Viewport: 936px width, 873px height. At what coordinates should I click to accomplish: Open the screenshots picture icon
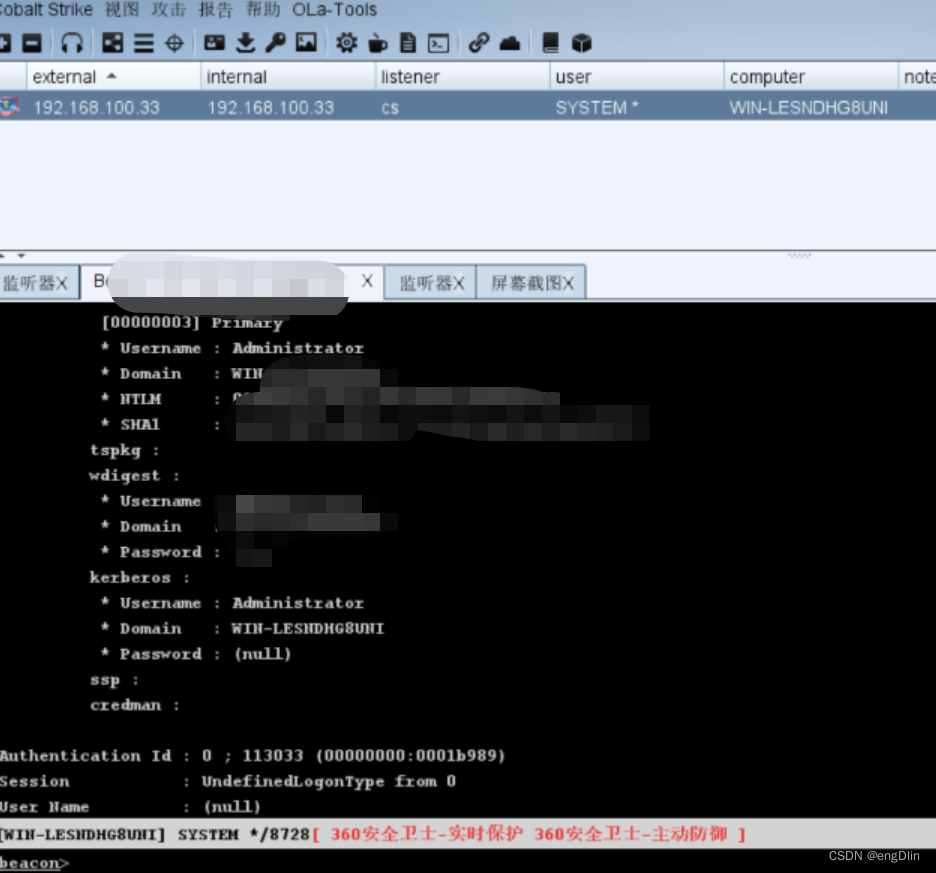(x=306, y=42)
